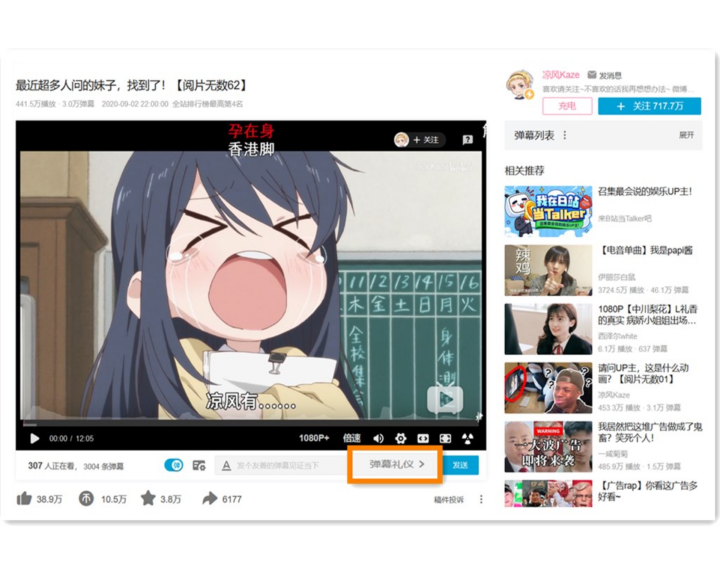Open danmaku display settings icon
This screenshot has width=720, height=575.
199,465
